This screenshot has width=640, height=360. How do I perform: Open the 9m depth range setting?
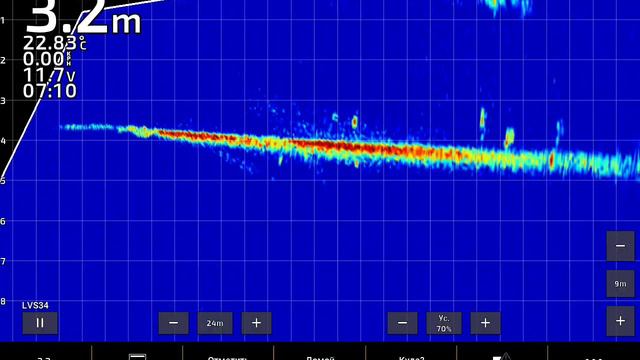pos(620,284)
